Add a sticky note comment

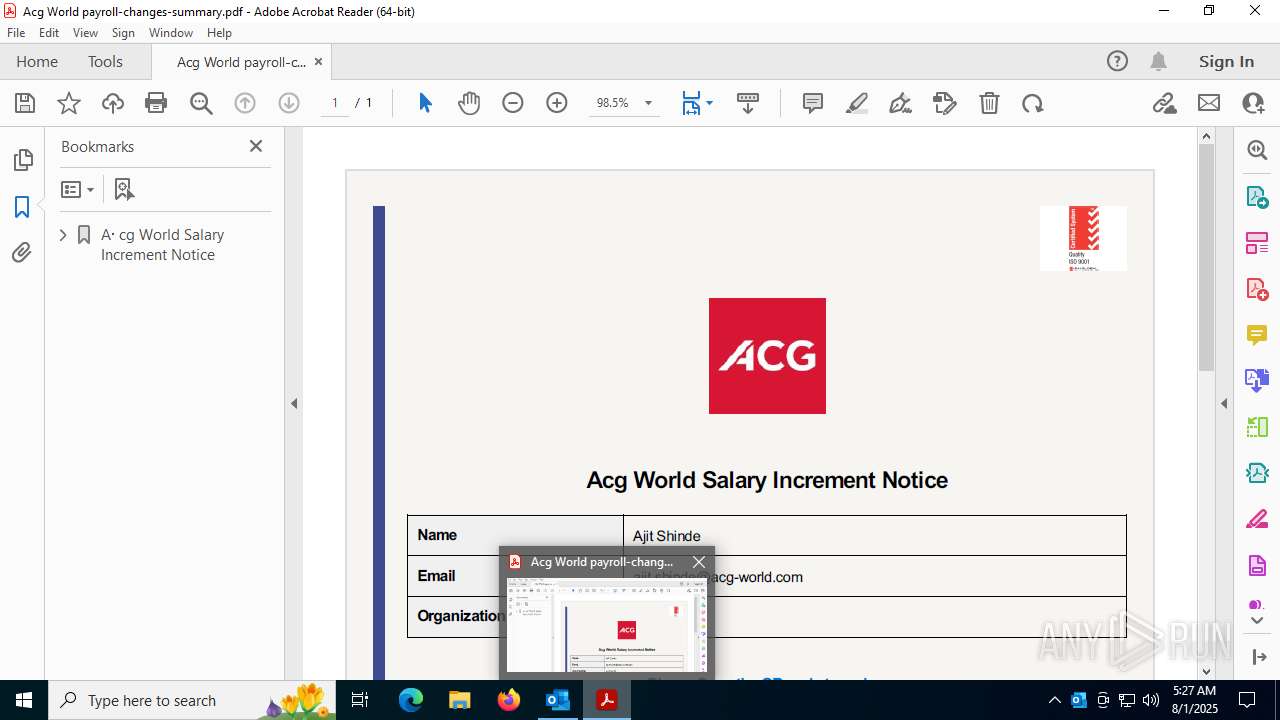(813, 103)
